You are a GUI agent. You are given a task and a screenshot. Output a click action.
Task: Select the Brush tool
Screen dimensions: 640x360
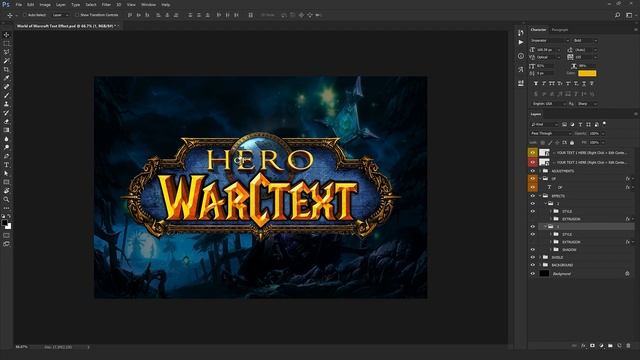(x=7, y=95)
